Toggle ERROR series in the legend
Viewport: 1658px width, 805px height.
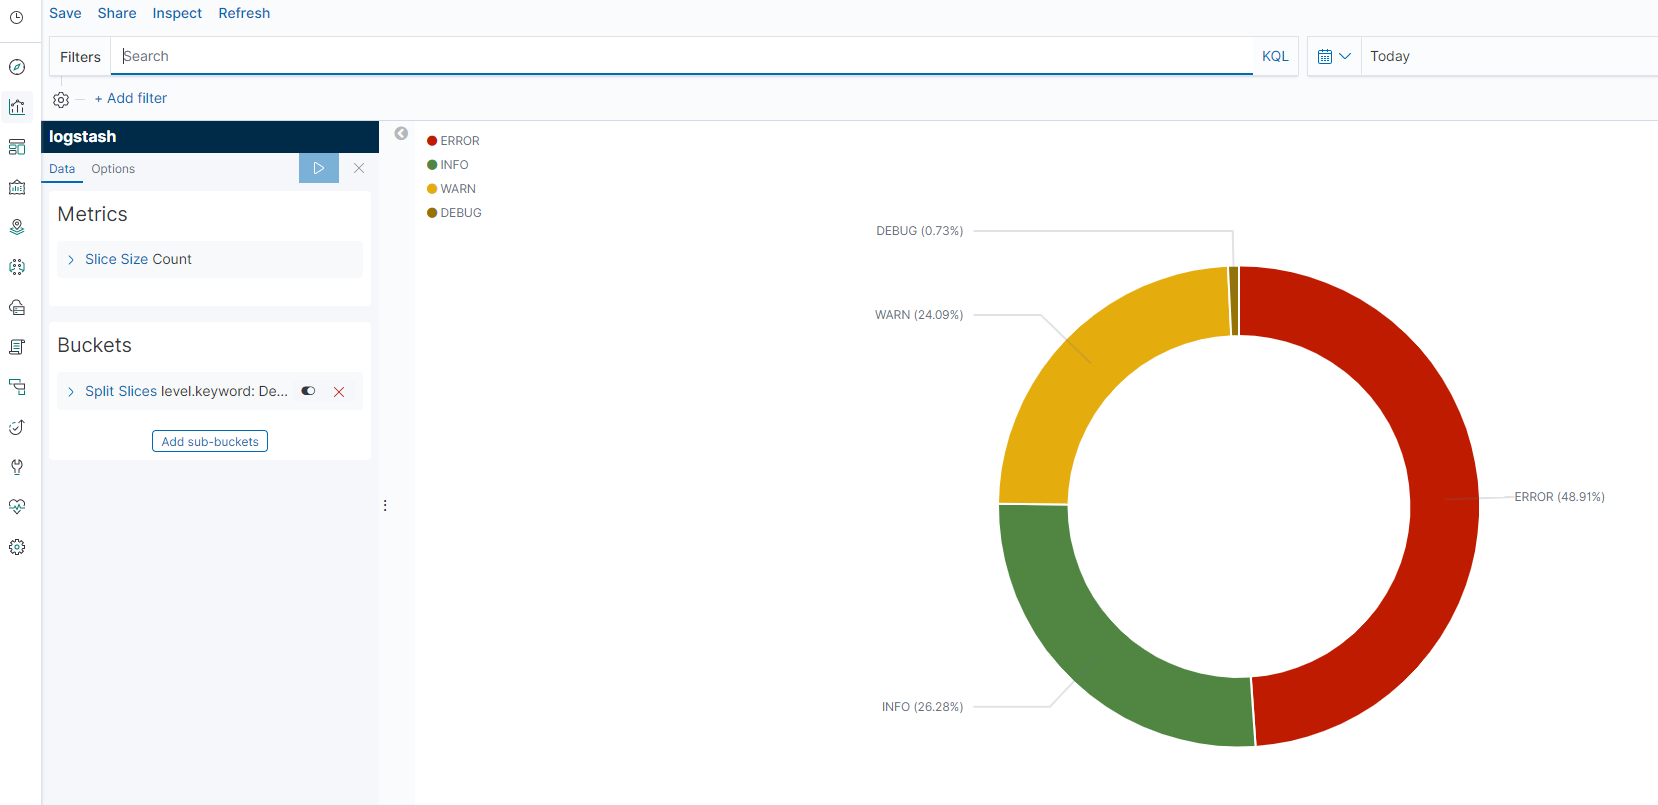click(459, 141)
